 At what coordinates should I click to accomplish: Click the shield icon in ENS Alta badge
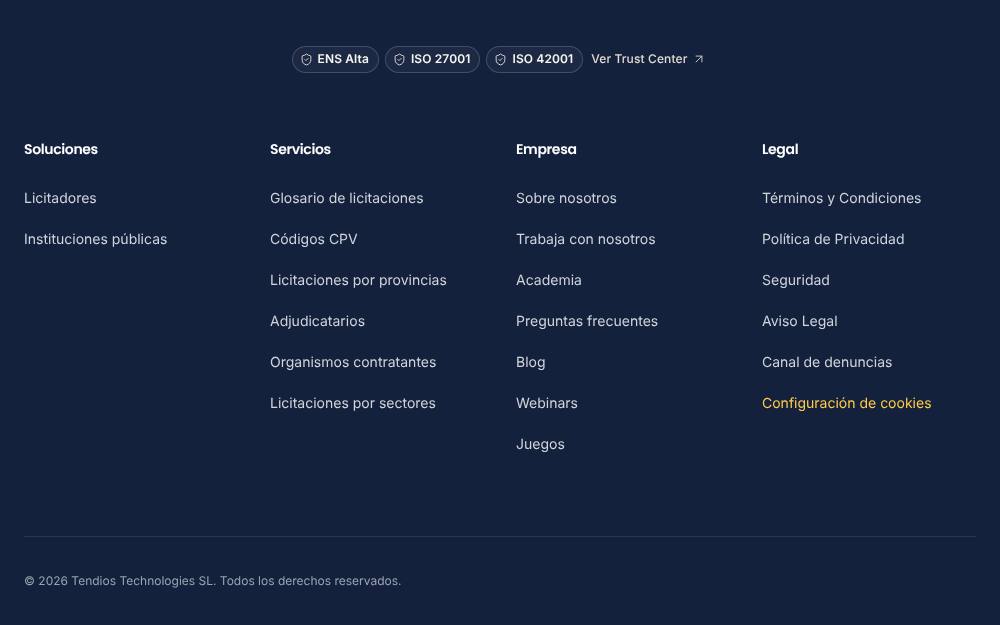click(306, 59)
